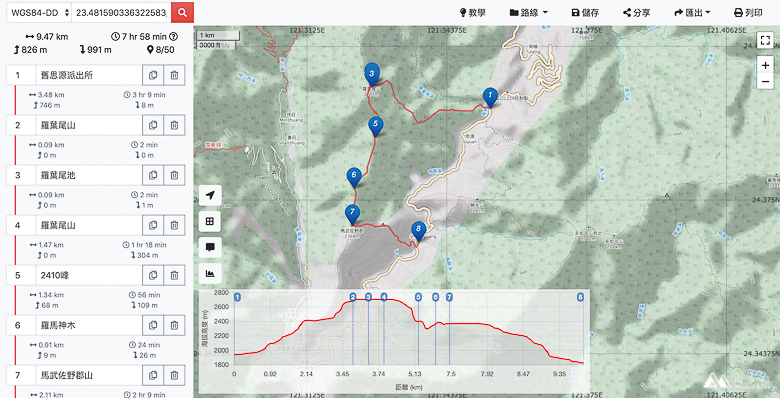Delete waypoint 2 羅葉尾山
Screen dimensions: 780x398
pos(174,125)
